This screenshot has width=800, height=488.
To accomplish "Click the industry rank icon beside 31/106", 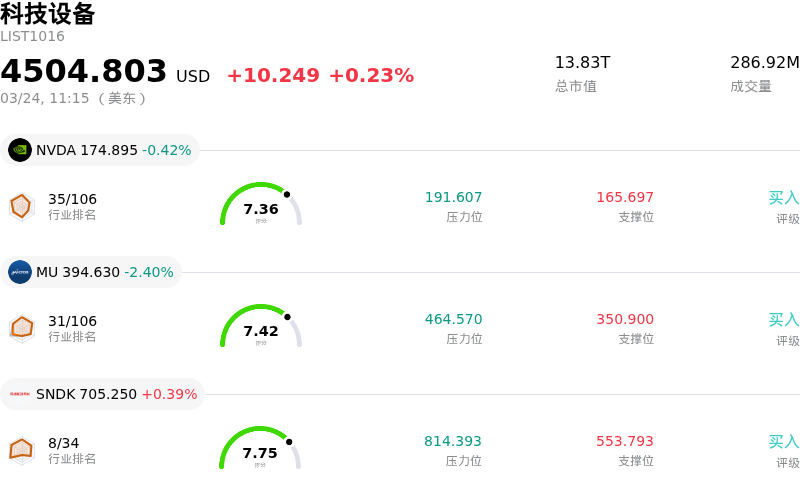I will [21, 328].
